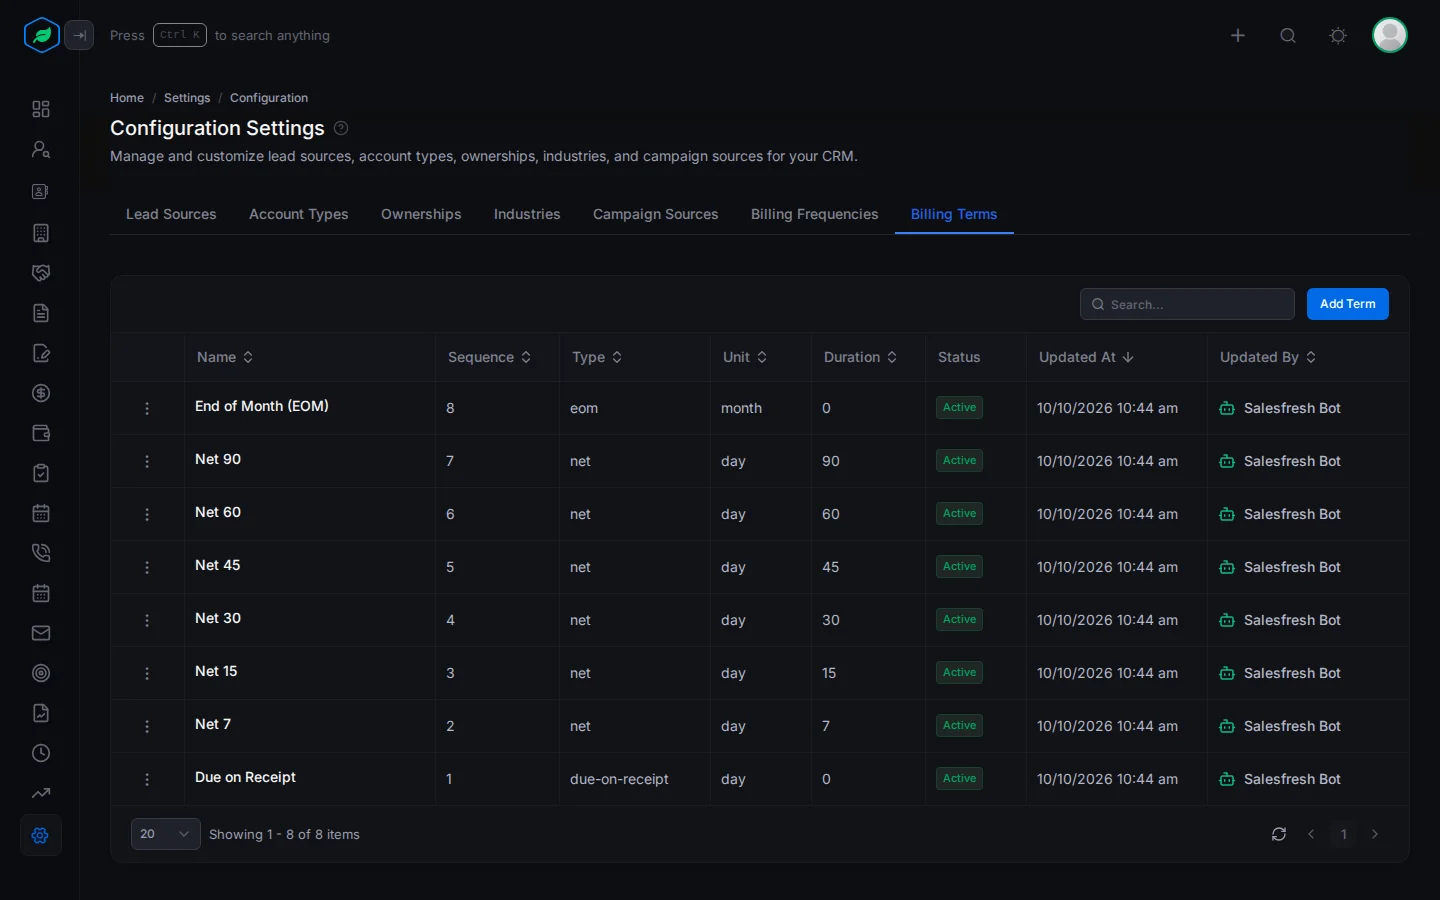Open the clock history icon in sidebar

click(x=41, y=753)
